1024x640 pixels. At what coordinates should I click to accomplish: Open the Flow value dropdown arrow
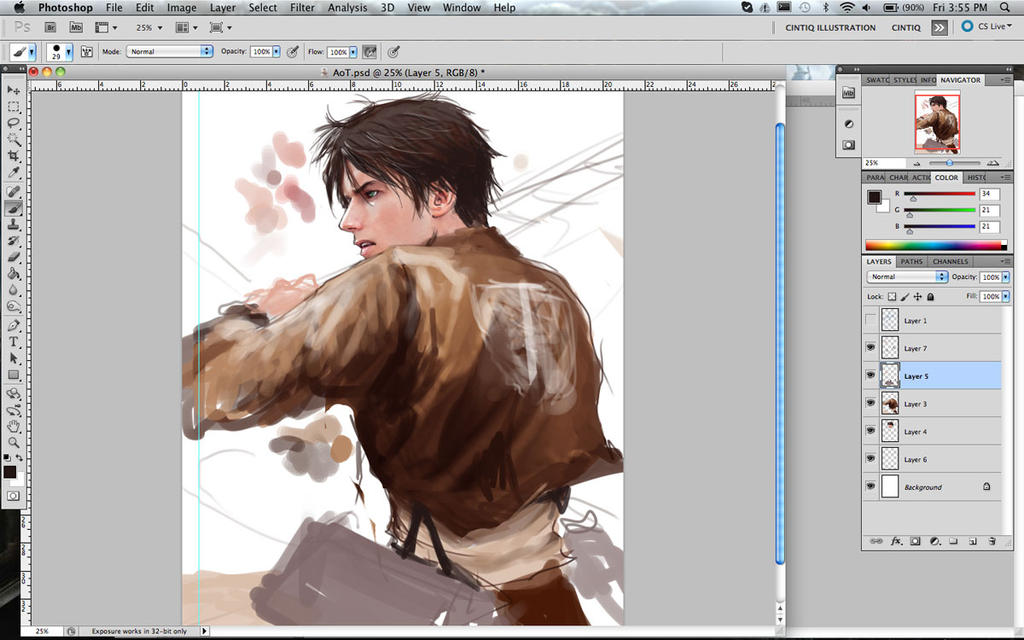click(353, 52)
